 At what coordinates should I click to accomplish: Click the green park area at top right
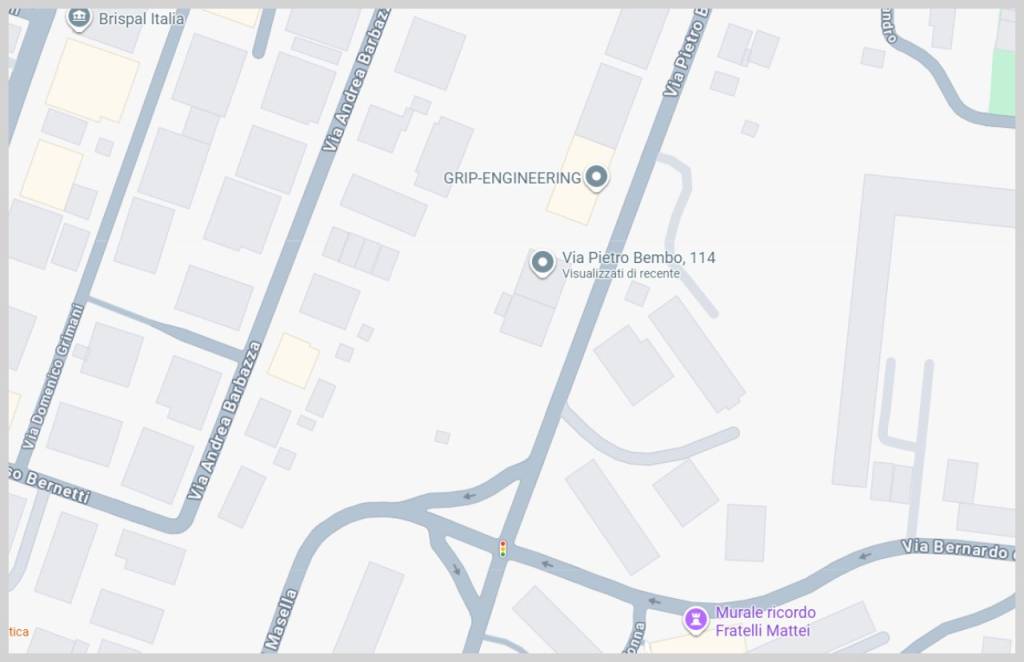tap(1001, 82)
